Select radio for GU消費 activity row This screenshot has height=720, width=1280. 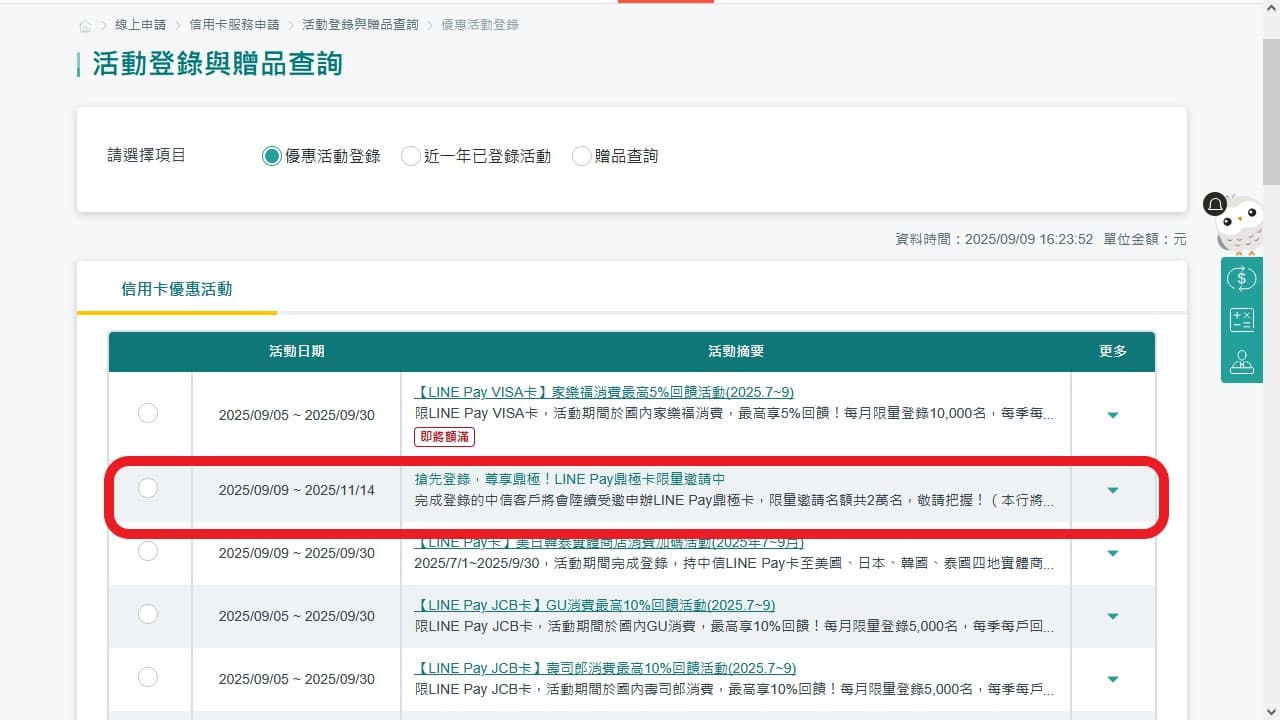(x=148, y=614)
